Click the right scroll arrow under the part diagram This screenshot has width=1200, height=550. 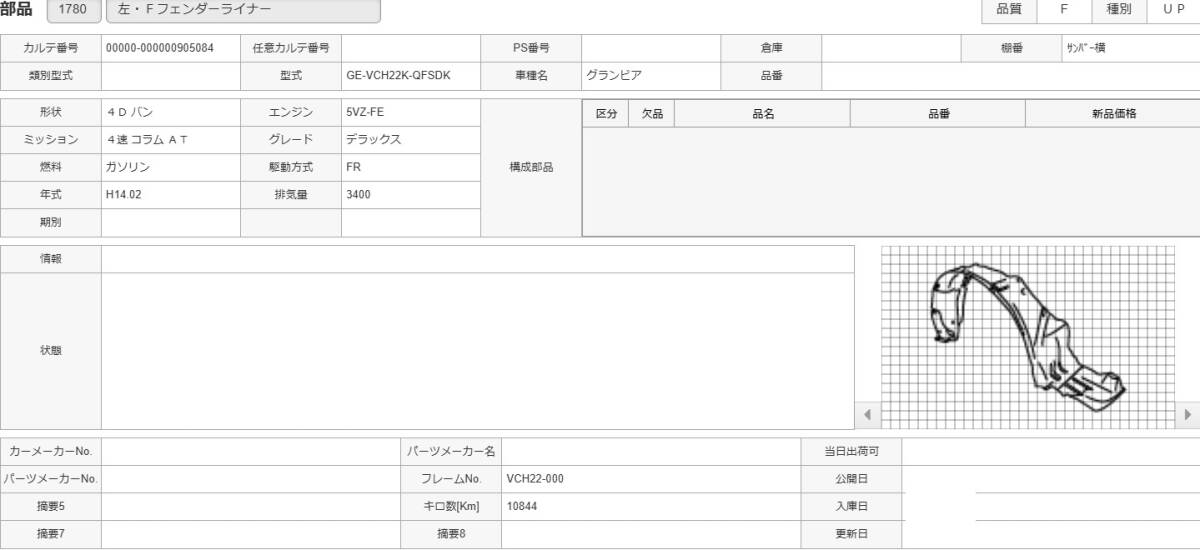tap(1188, 414)
